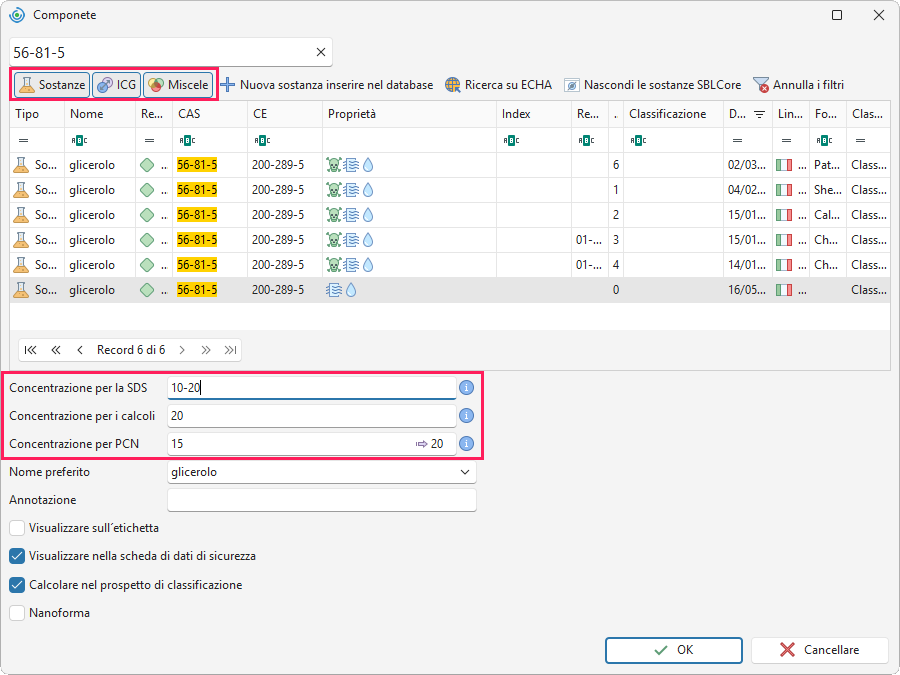The height and width of the screenshot is (675, 900).
Task: Sort by the Proprietà column header
Action: coord(410,114)
